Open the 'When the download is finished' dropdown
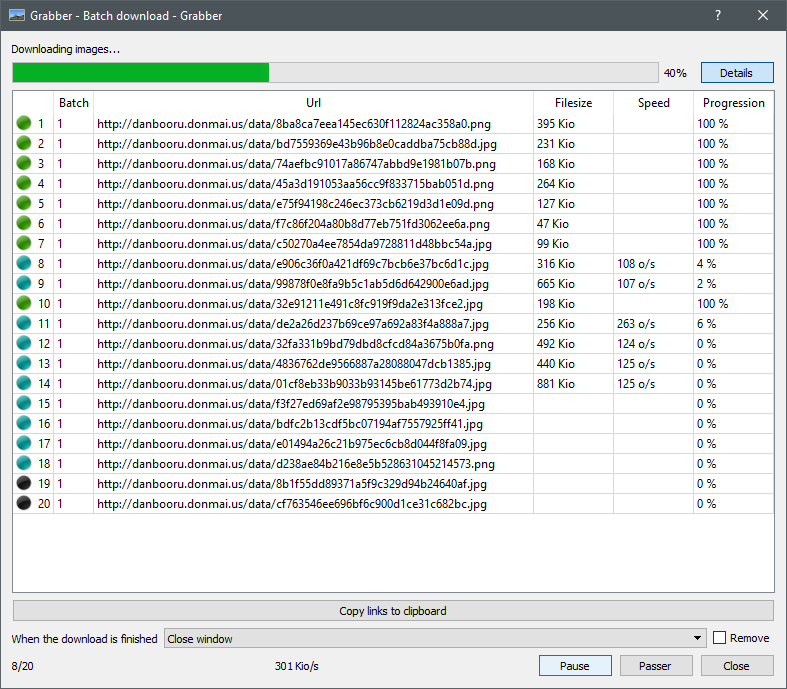The height and width of the screenshot is (689, 787). pos(435,638)
